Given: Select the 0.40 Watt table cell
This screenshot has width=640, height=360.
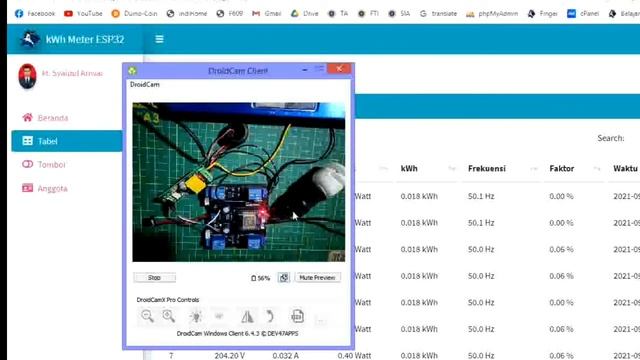Looking at the screenshot, I should coord(354,356).
